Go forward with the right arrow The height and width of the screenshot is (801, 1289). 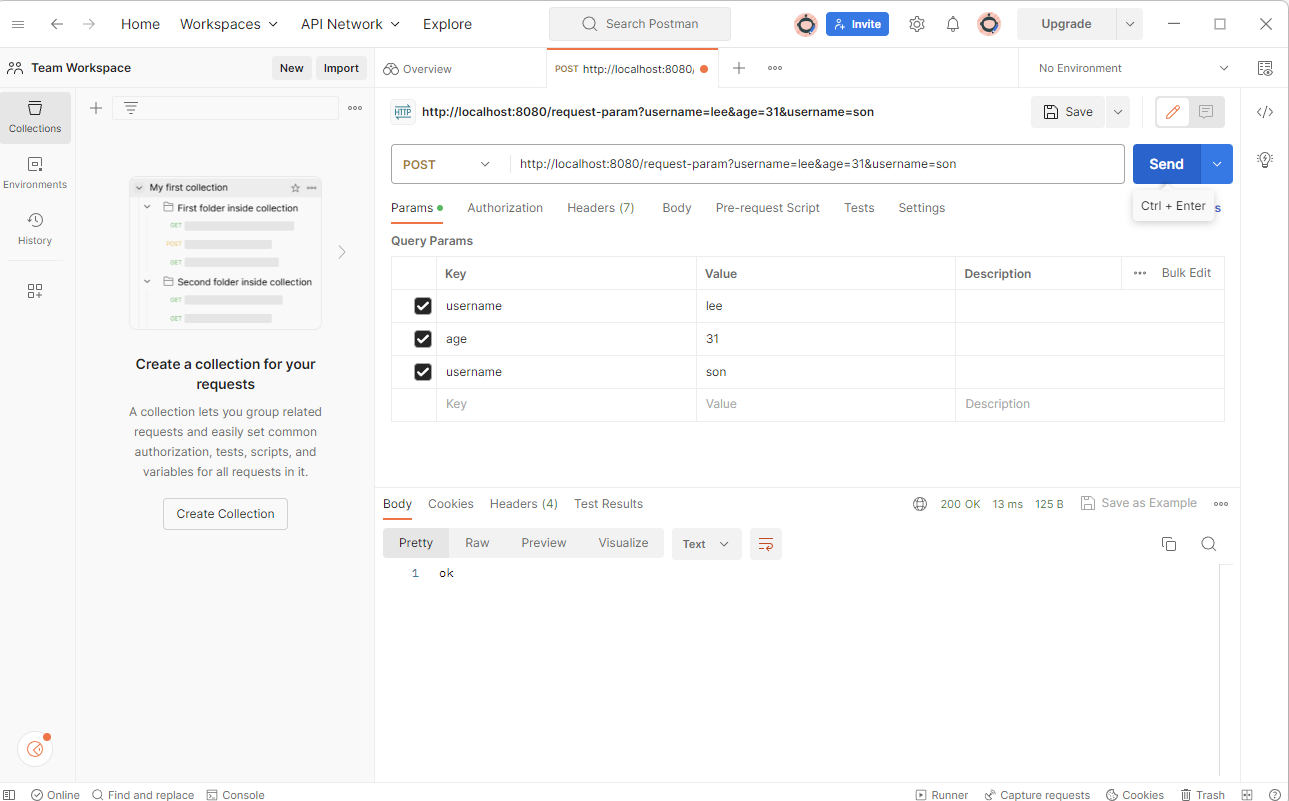click(89, 24)
